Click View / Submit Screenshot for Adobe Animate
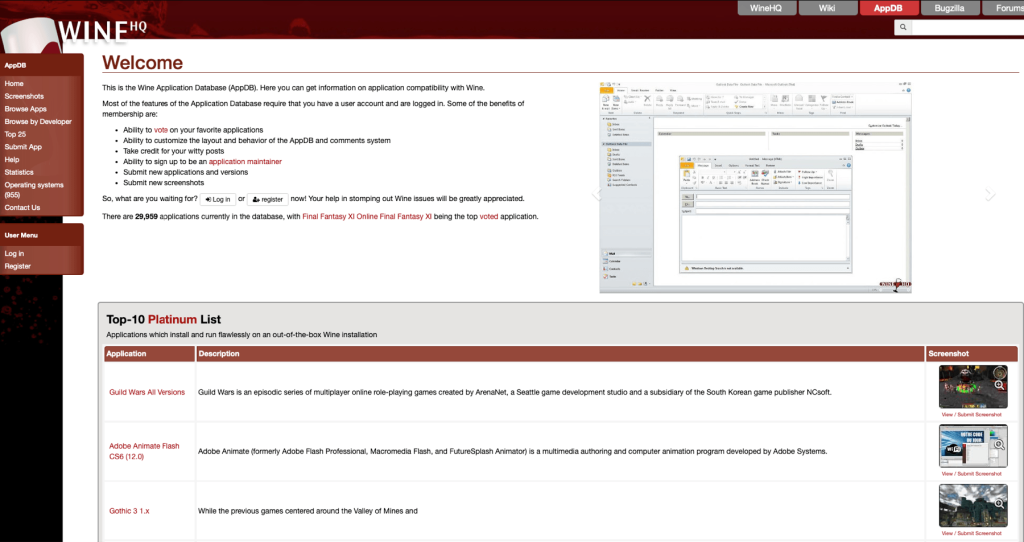The height and width of the screenshot is (542, 1024). coord(972,473)
